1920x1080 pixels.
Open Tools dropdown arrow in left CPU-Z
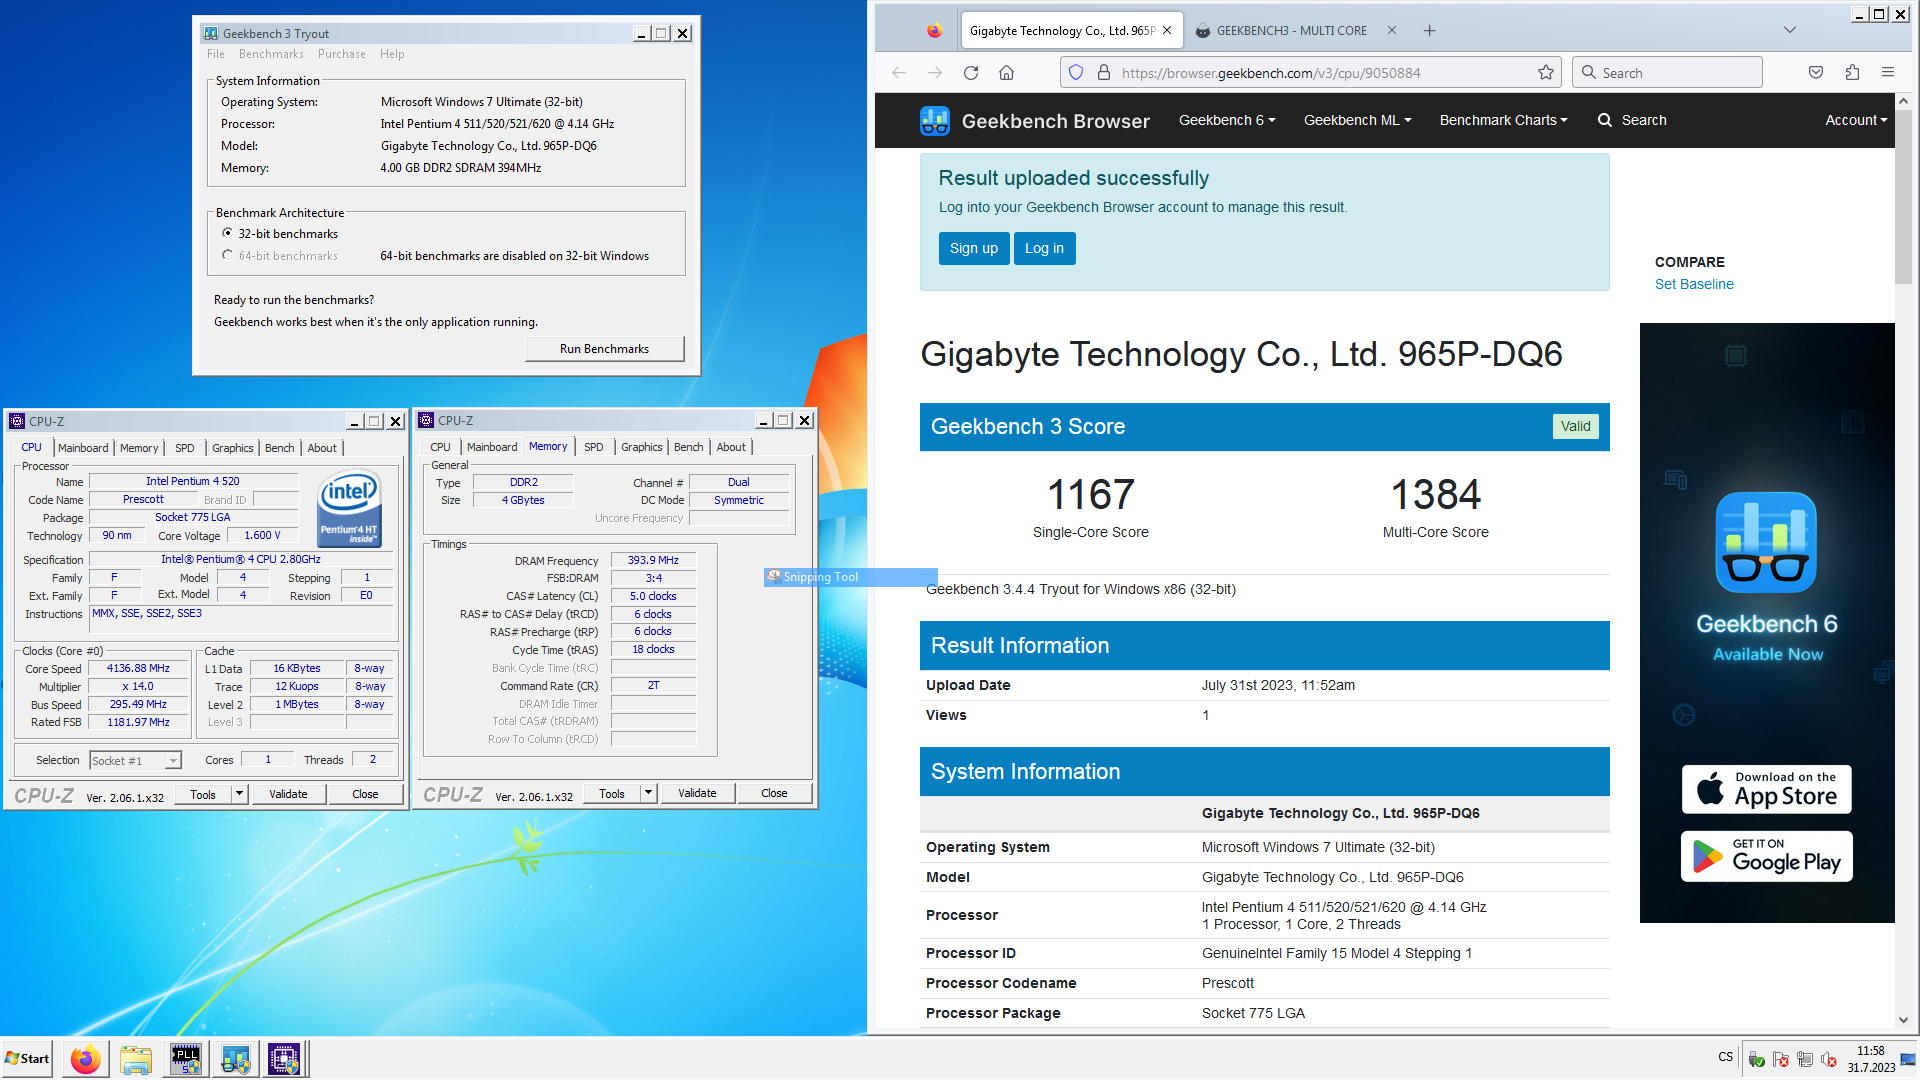pyautogui.click(x=239, y=794)
